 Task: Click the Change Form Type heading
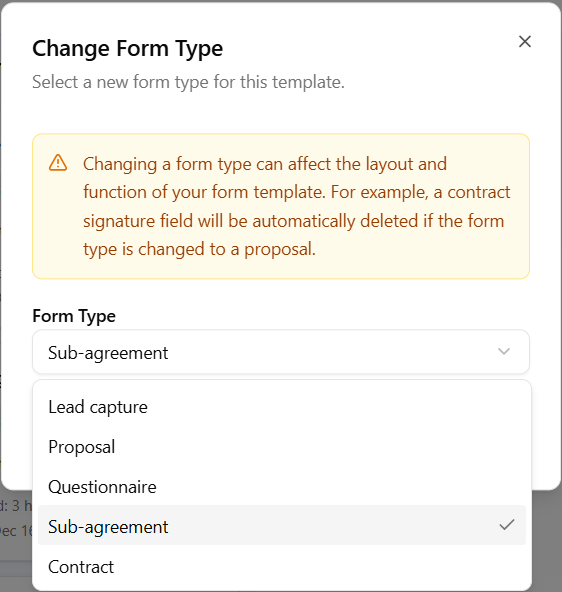(128, 49)
